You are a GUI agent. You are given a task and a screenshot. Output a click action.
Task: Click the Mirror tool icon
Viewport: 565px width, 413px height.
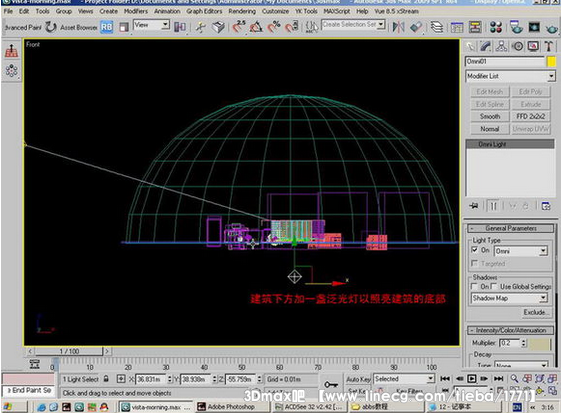[x=398, y=27]
